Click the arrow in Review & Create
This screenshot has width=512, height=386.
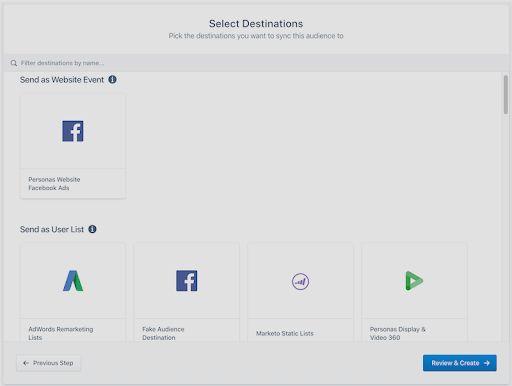(x=487, y=363)
